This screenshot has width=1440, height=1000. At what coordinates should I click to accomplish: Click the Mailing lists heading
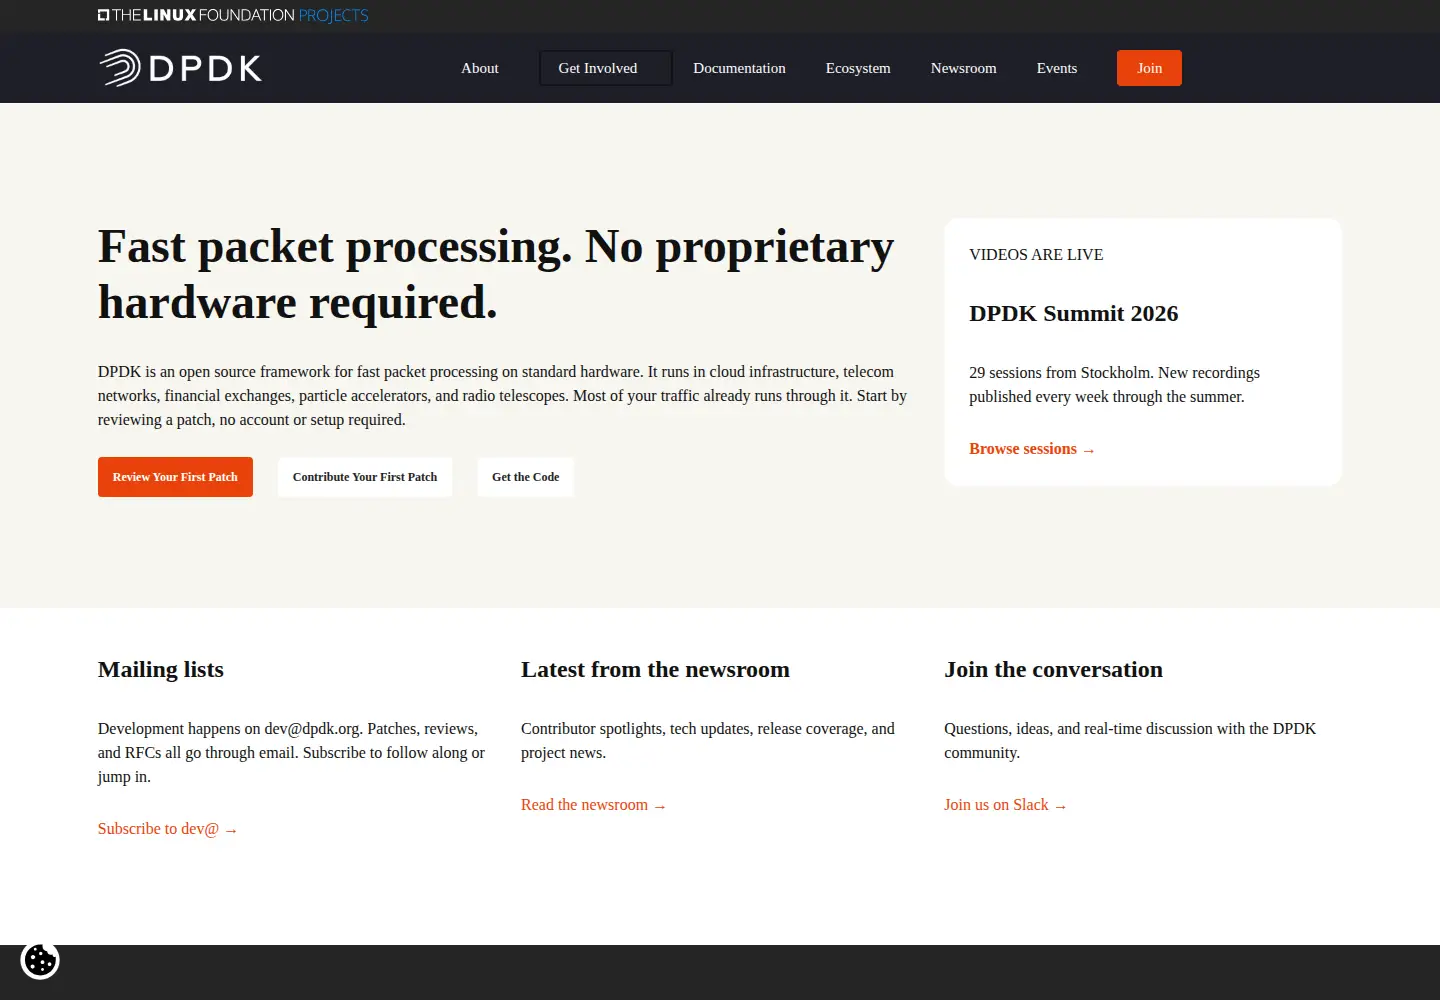pyautogui.click(x=161, y=669)
